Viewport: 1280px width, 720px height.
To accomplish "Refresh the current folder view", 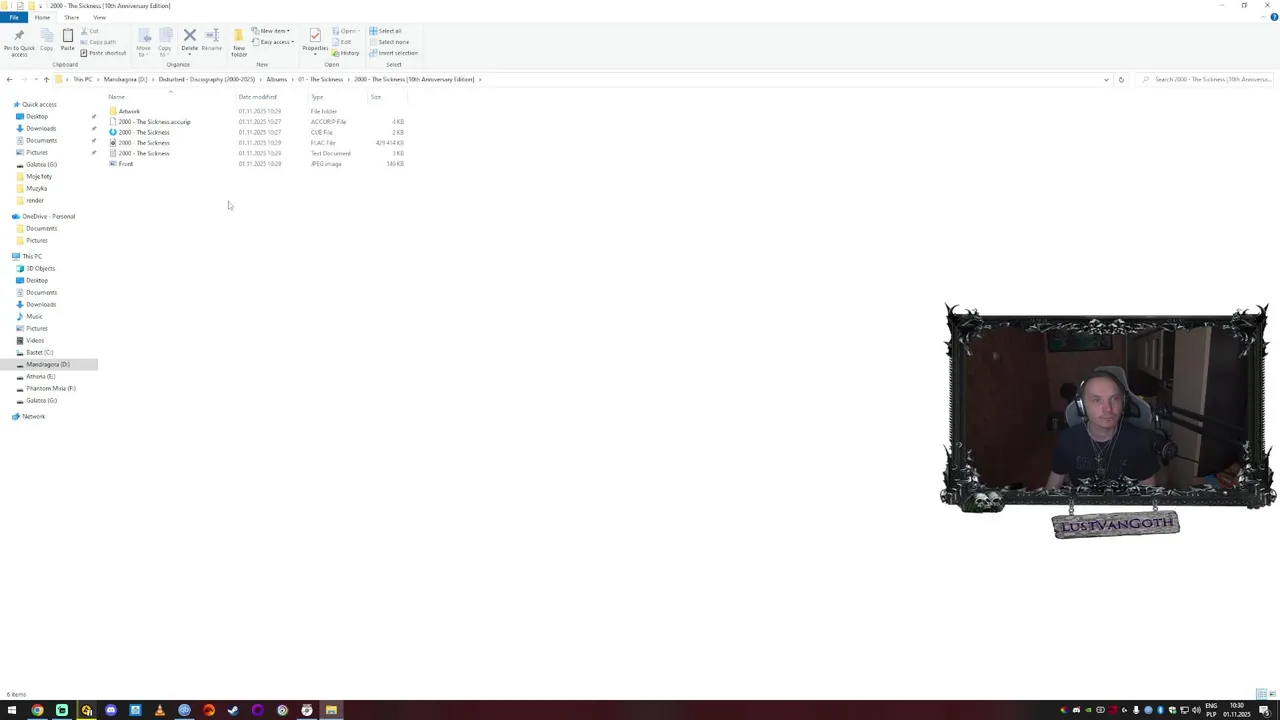I will pyautogui.click(x=1121, y=79).
